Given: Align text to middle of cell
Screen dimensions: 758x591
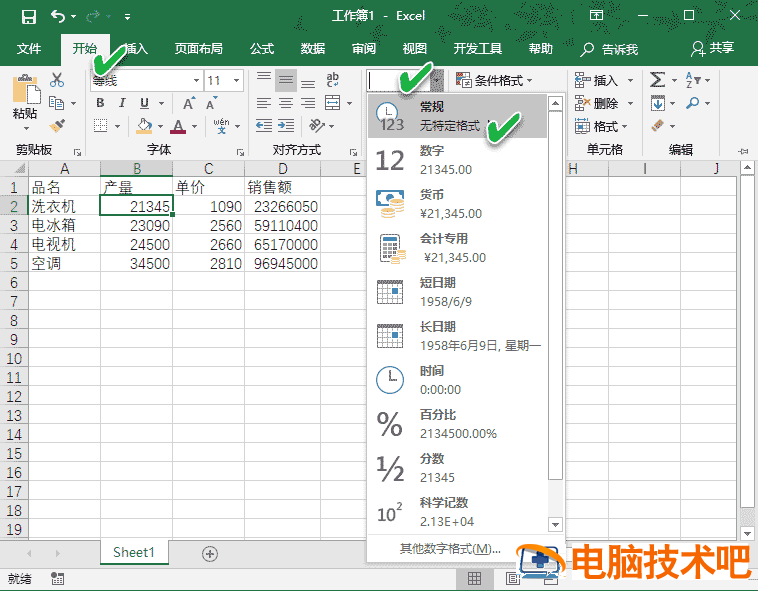Looking at the screenshot, I should click(286, 80).
